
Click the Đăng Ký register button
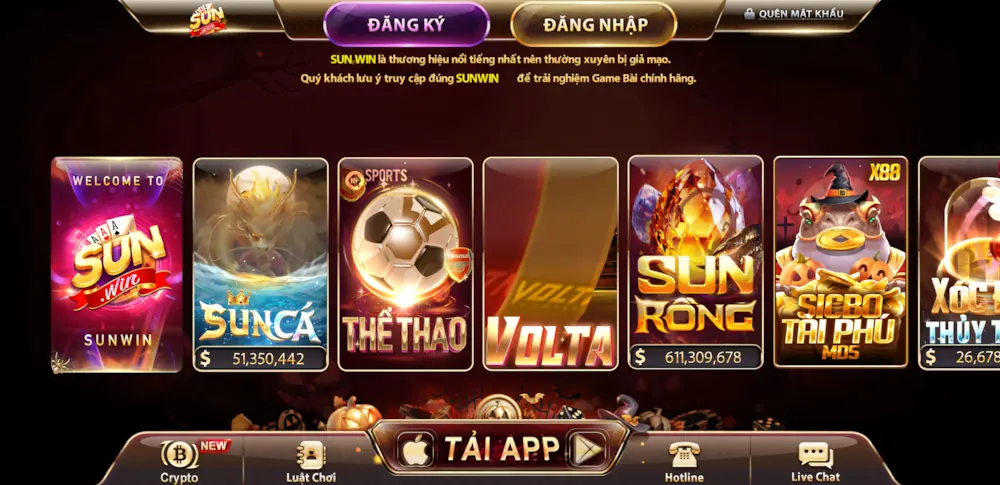pyautogui.click(x=406, y=24)
